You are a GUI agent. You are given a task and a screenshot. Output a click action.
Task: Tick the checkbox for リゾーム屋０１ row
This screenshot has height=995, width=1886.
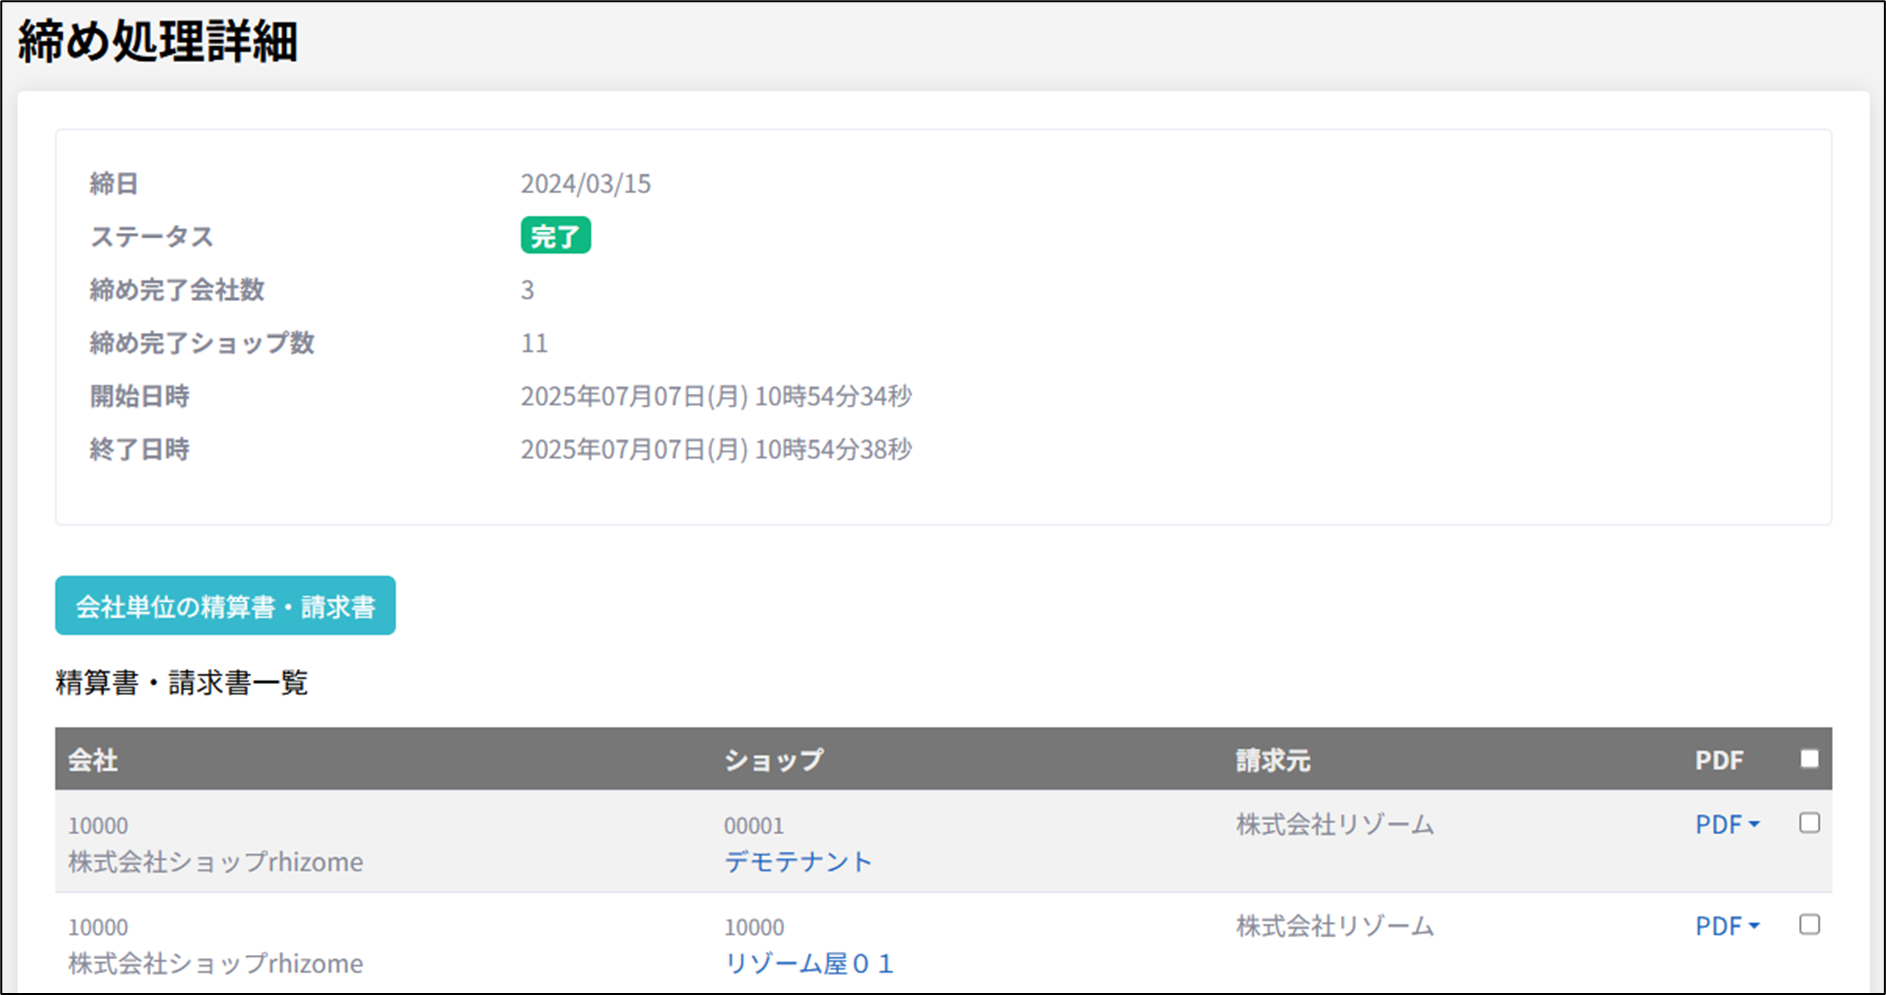pos(1809,925)
